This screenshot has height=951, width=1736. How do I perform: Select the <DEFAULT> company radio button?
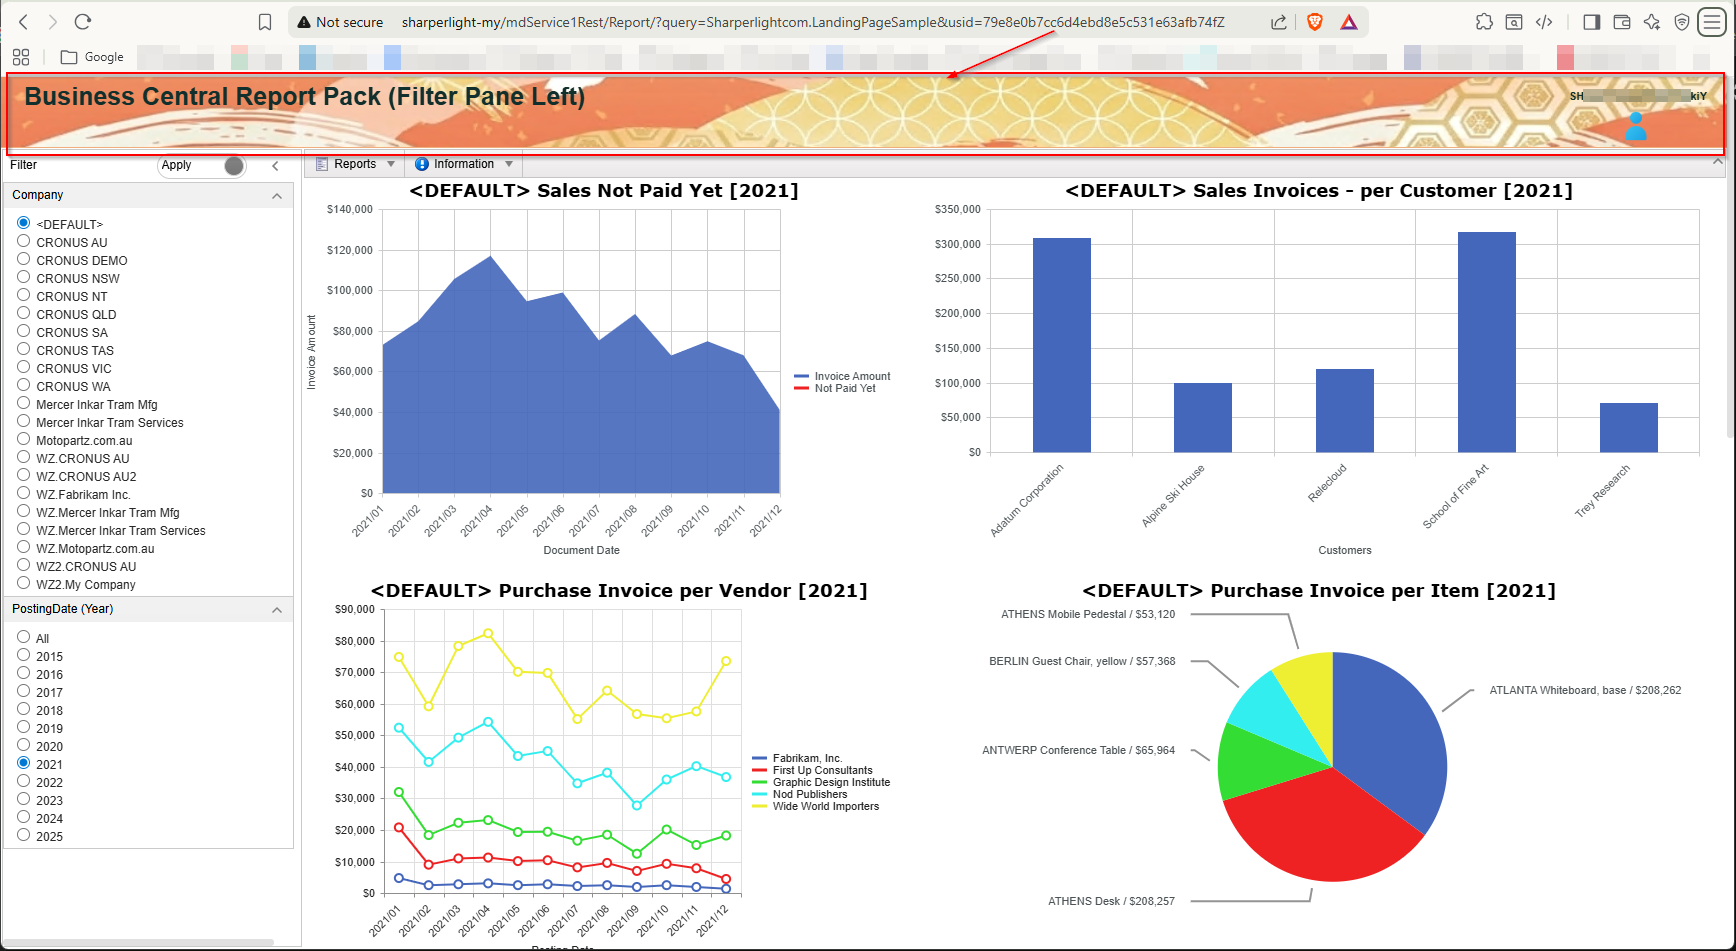tap(24, 223)
